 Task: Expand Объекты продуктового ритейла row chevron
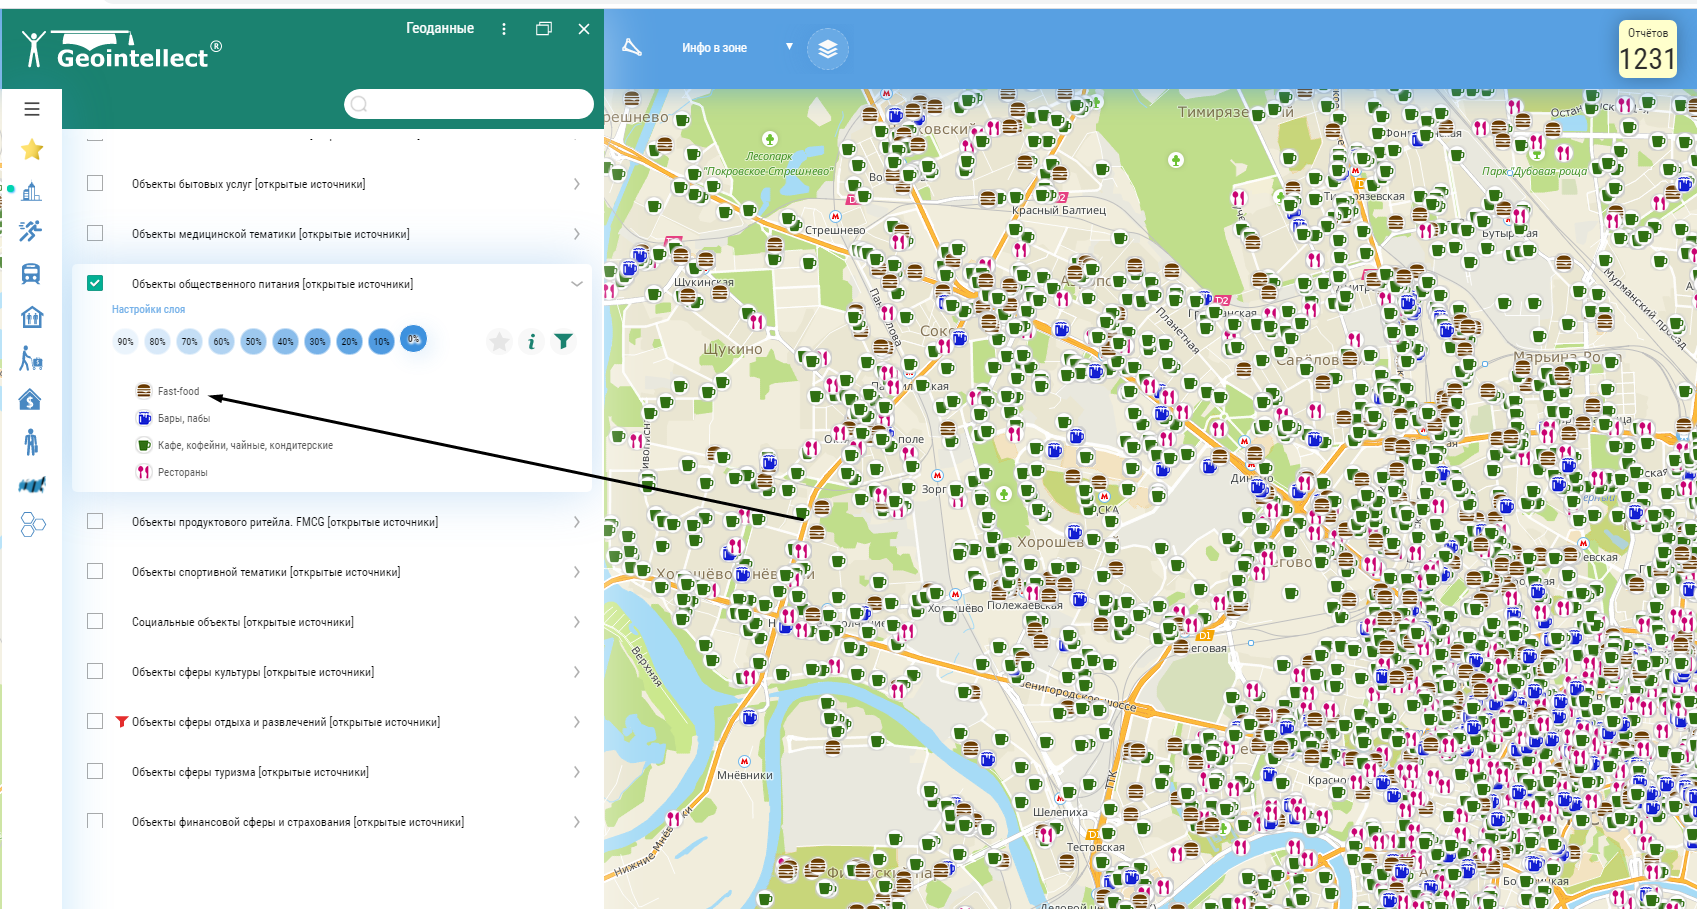(577, 522)
